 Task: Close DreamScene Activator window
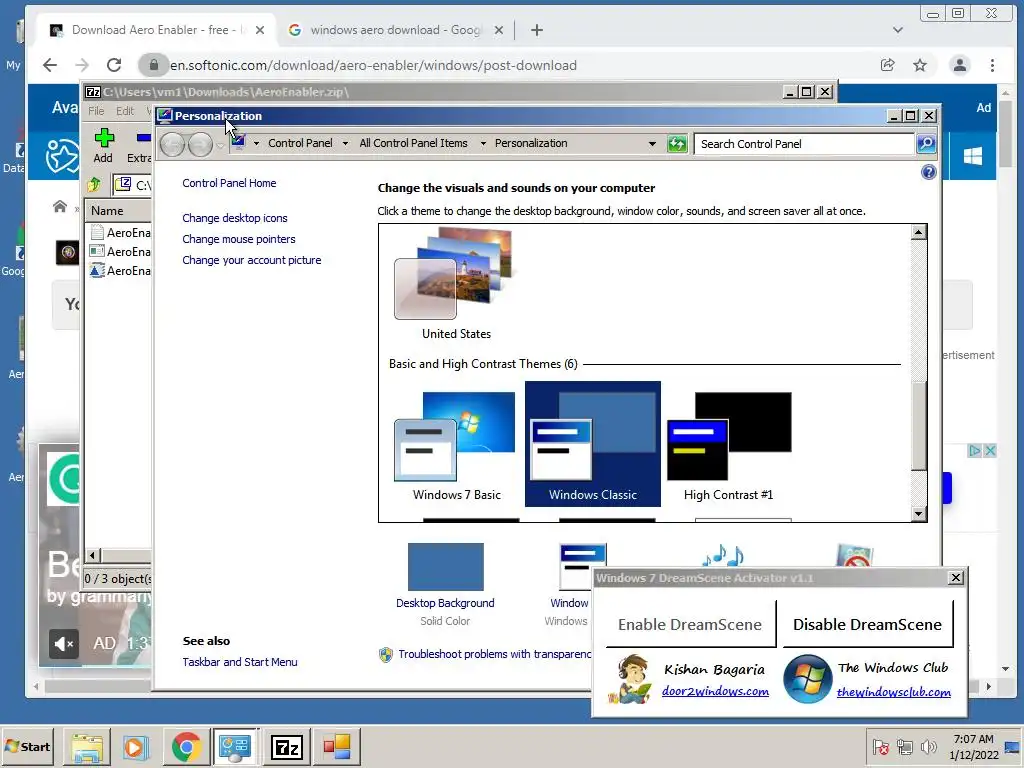coord(955,578)
